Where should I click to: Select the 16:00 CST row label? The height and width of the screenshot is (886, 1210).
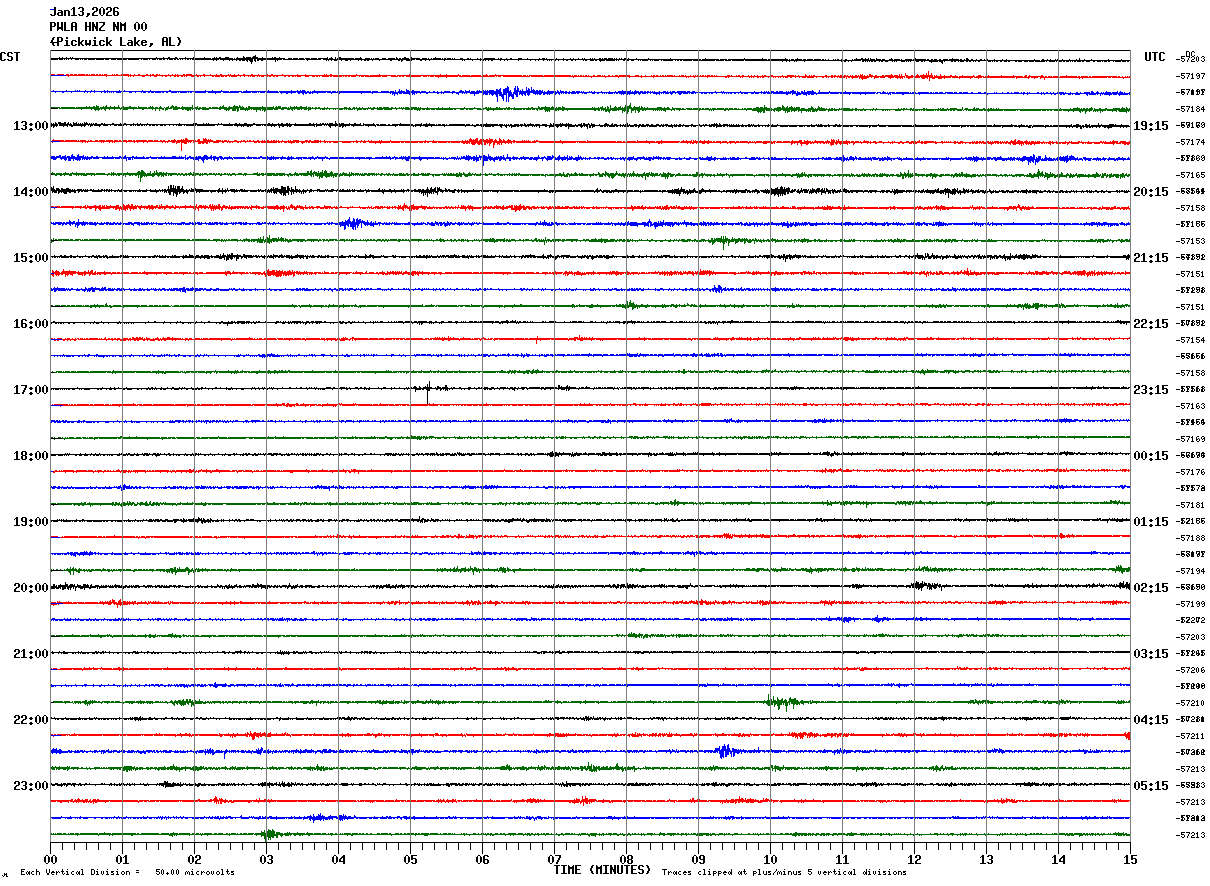tap(30, 324)
